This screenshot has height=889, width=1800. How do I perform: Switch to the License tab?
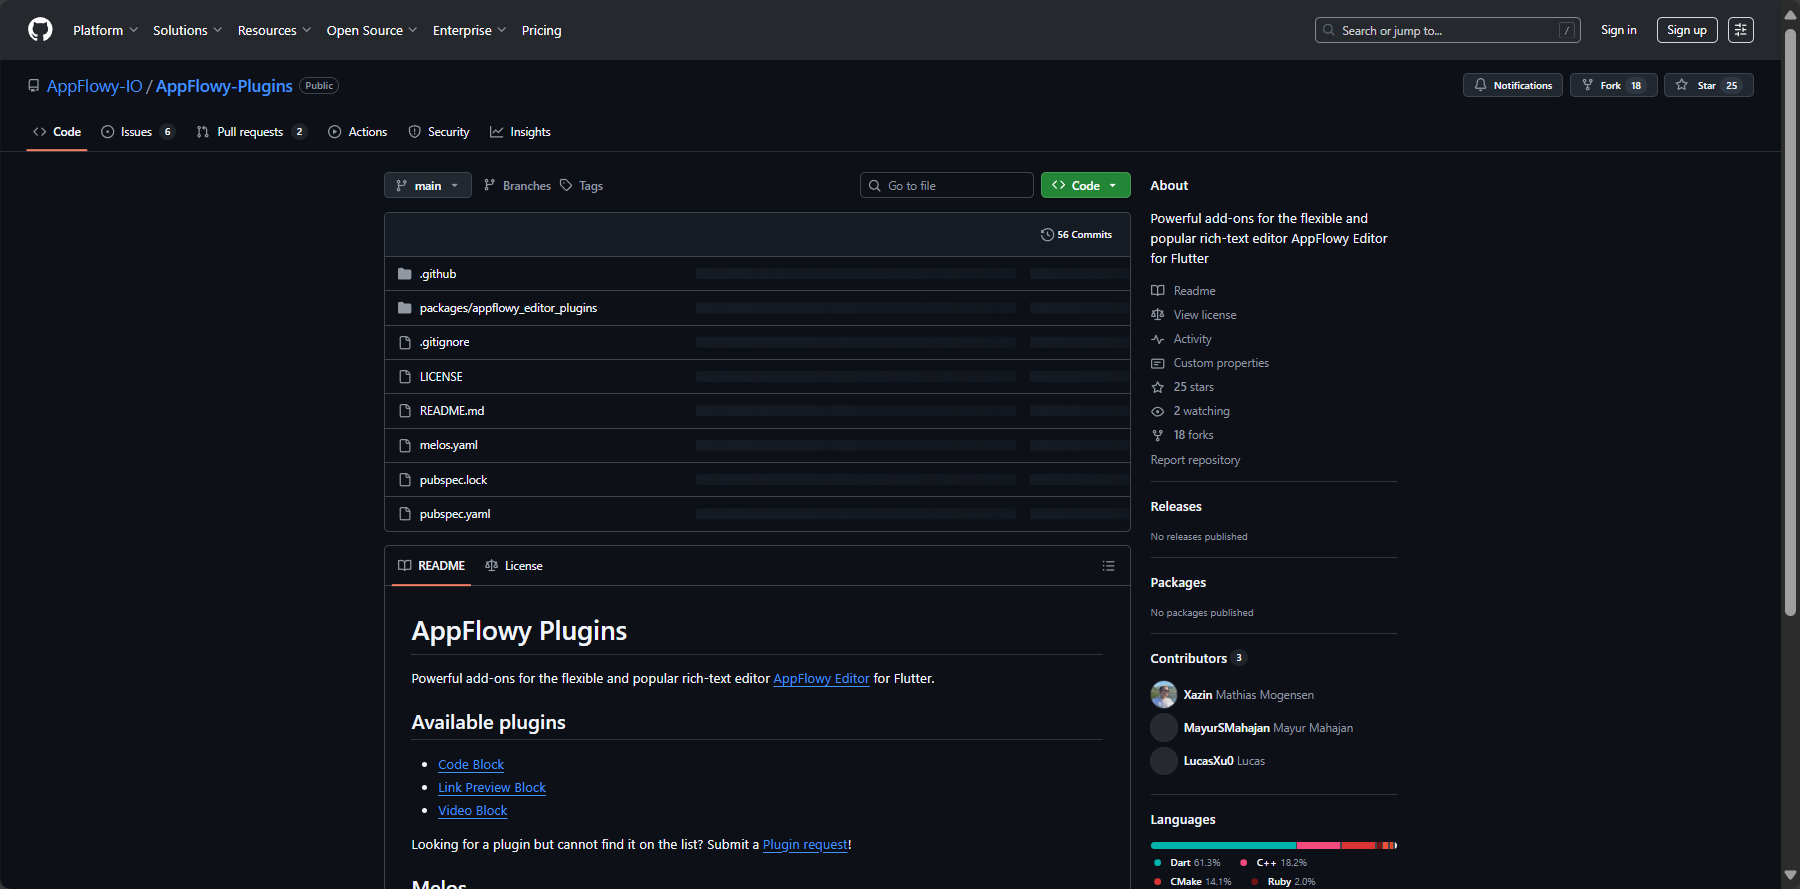click(514, 566)
